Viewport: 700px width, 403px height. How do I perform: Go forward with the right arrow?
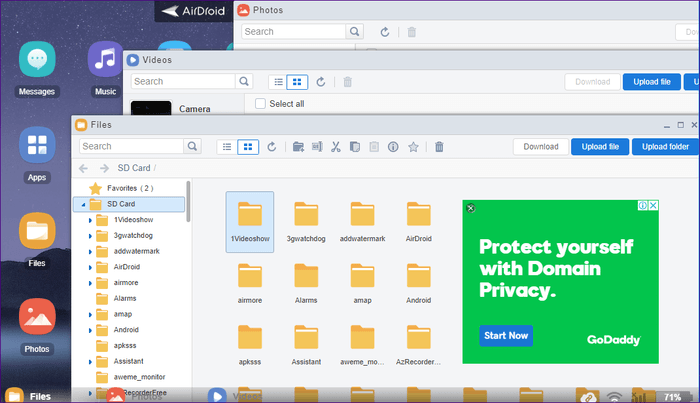point(104,168)
